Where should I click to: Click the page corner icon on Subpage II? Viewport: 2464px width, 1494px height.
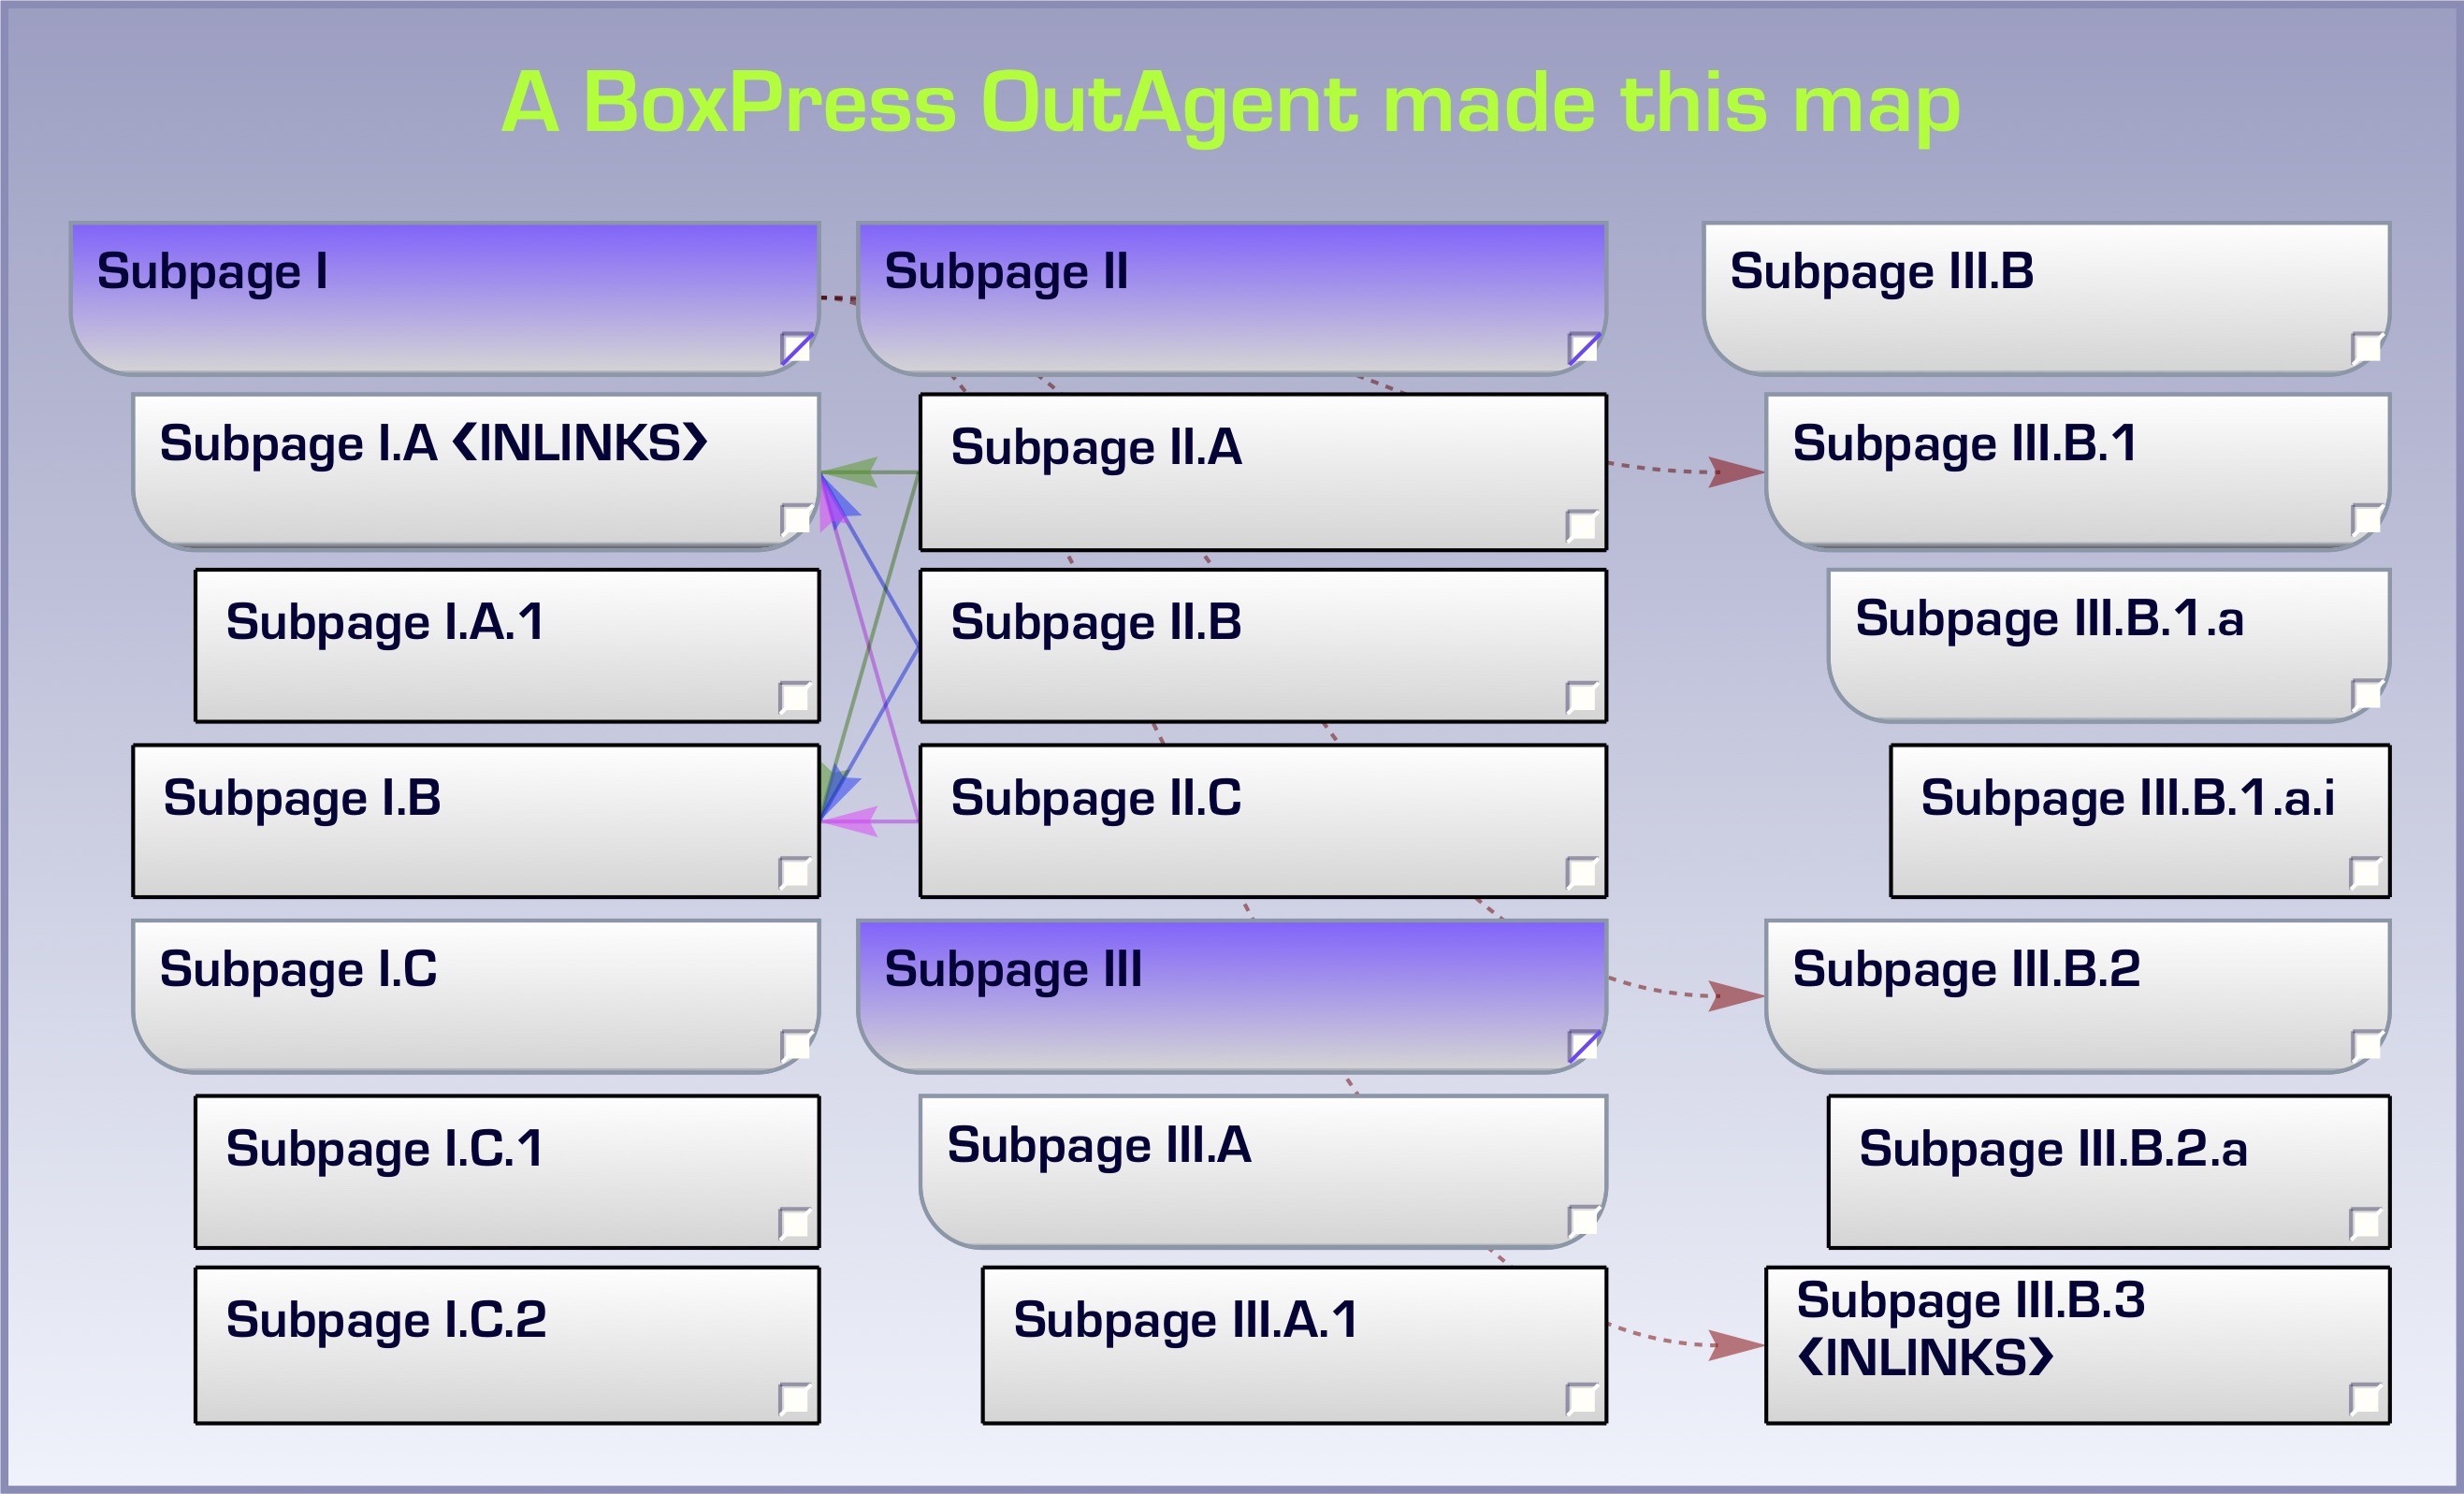[x=1583, y=349]
